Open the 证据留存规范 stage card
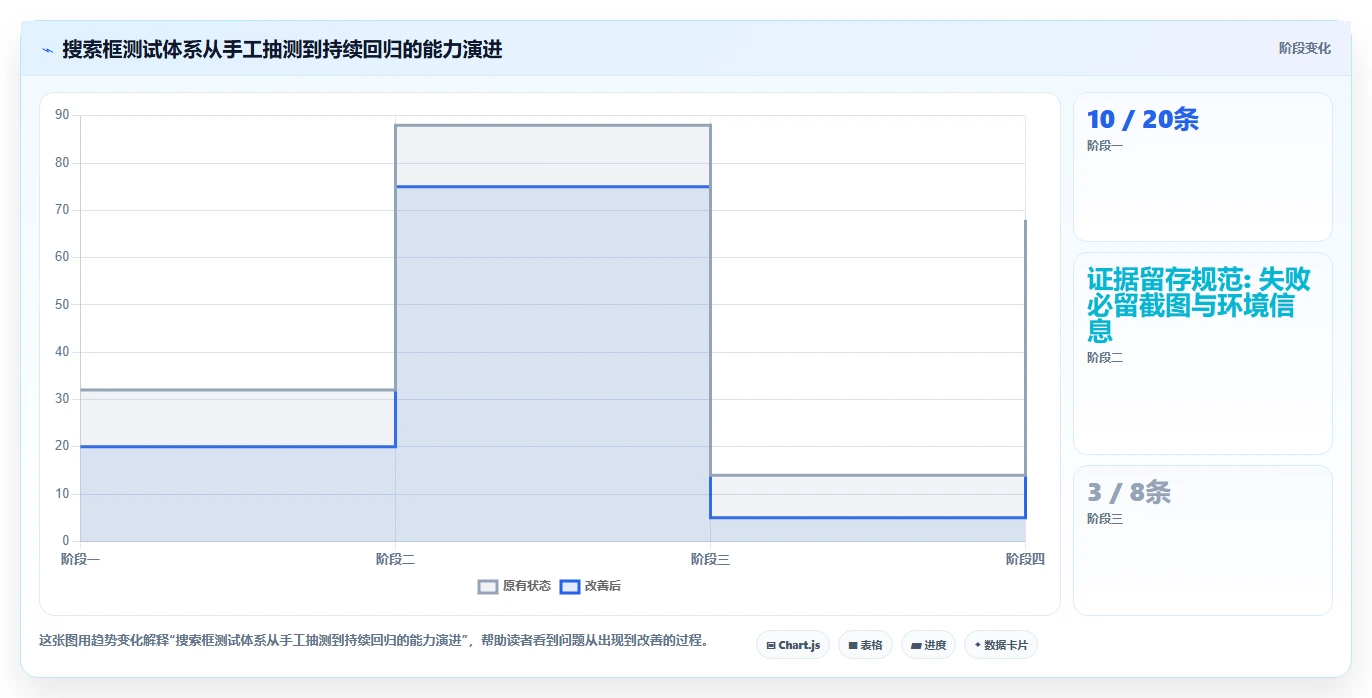This screenshot has height=698, width=1372. (1203, 354)
